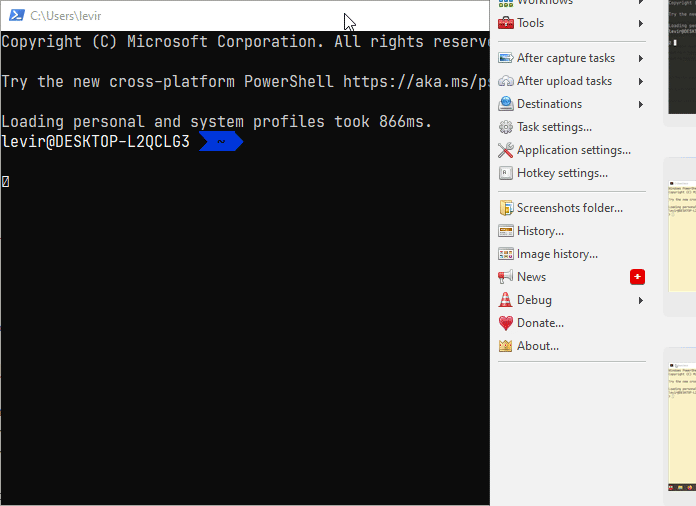Open the History menu entry
The image size is (696, 506).
pos(572,231)
